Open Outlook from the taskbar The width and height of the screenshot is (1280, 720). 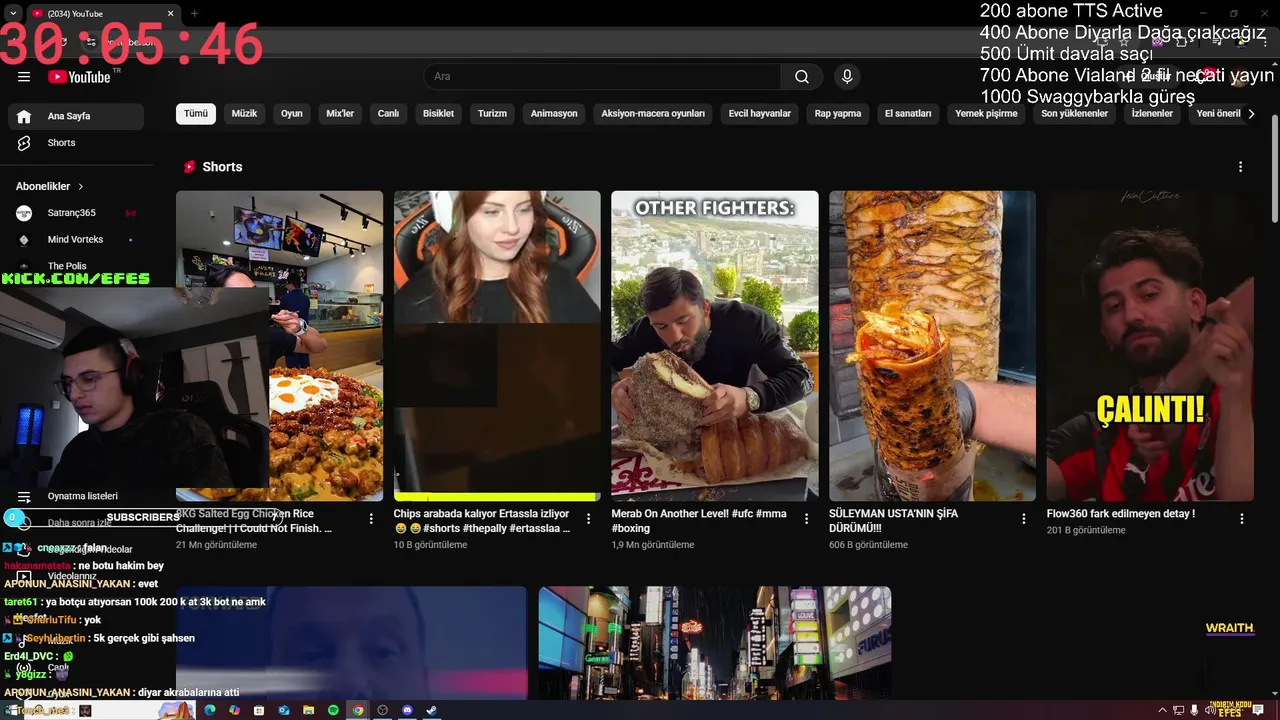(x=284, y=711)
